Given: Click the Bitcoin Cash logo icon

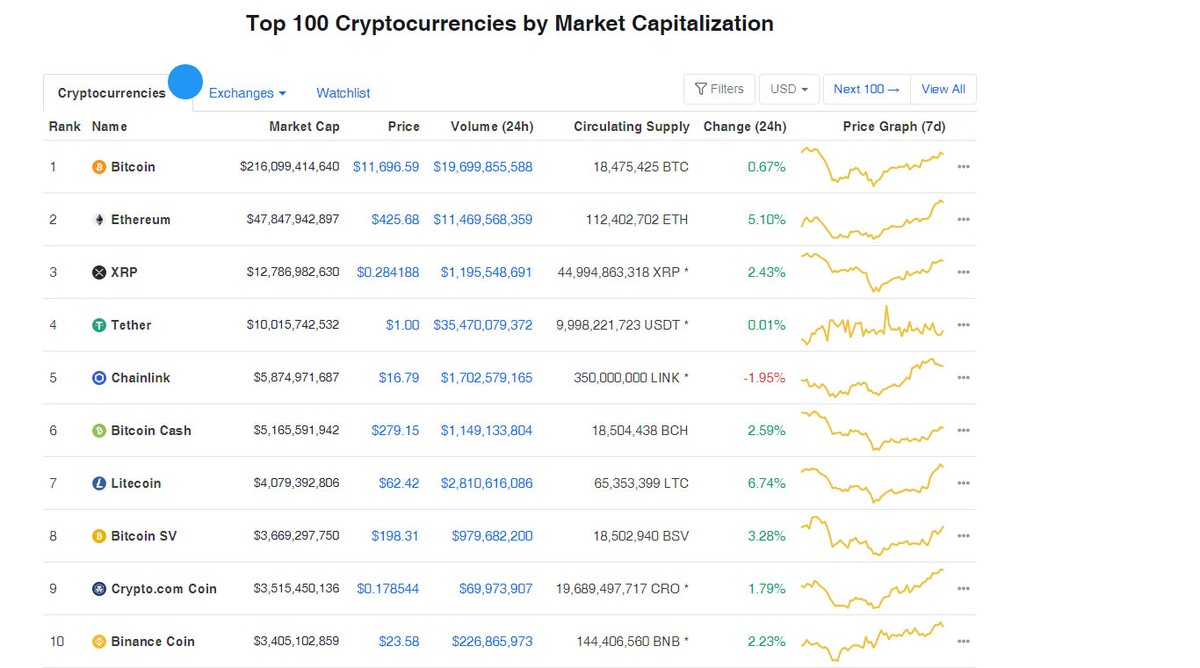Looking at the screenshot, I should click(98, 430).
